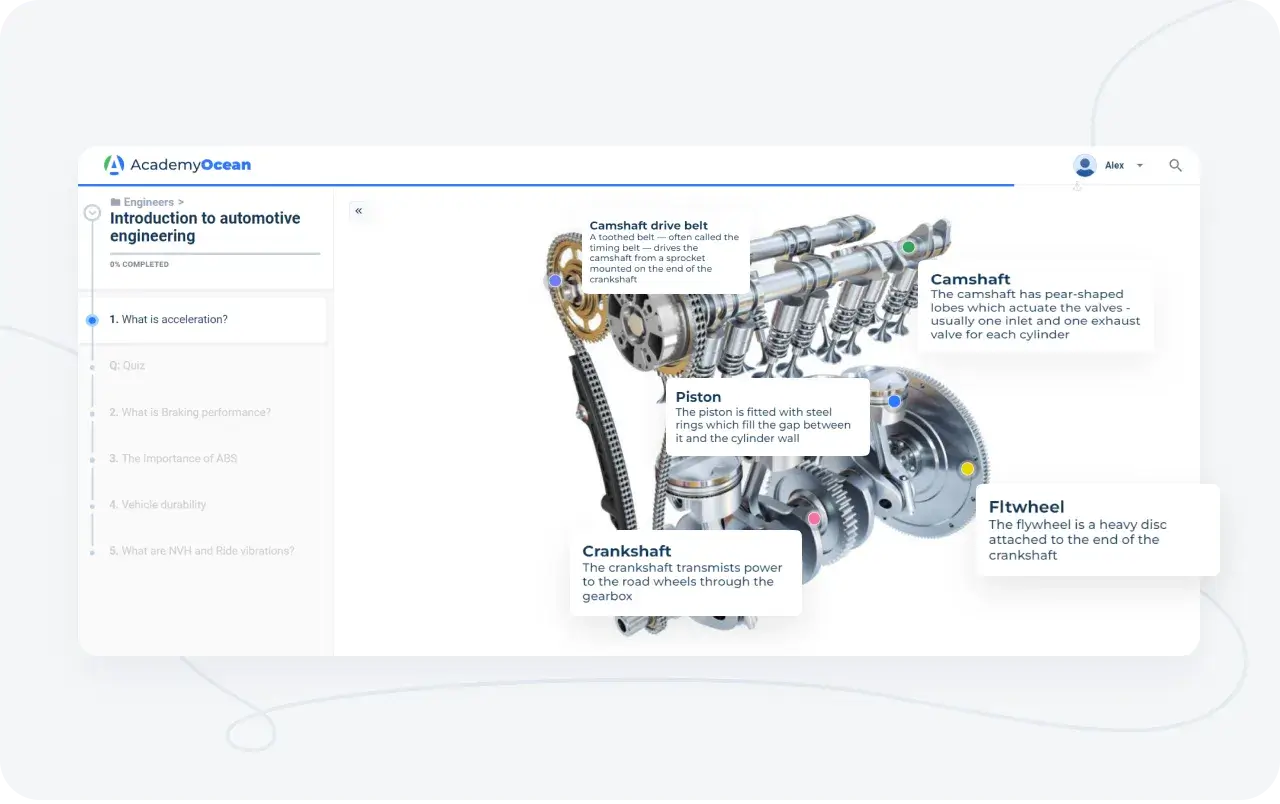Click the green Camshaft hotspot dot
1280x804 pixels.
pyautogui.click(x=908, y=247)
